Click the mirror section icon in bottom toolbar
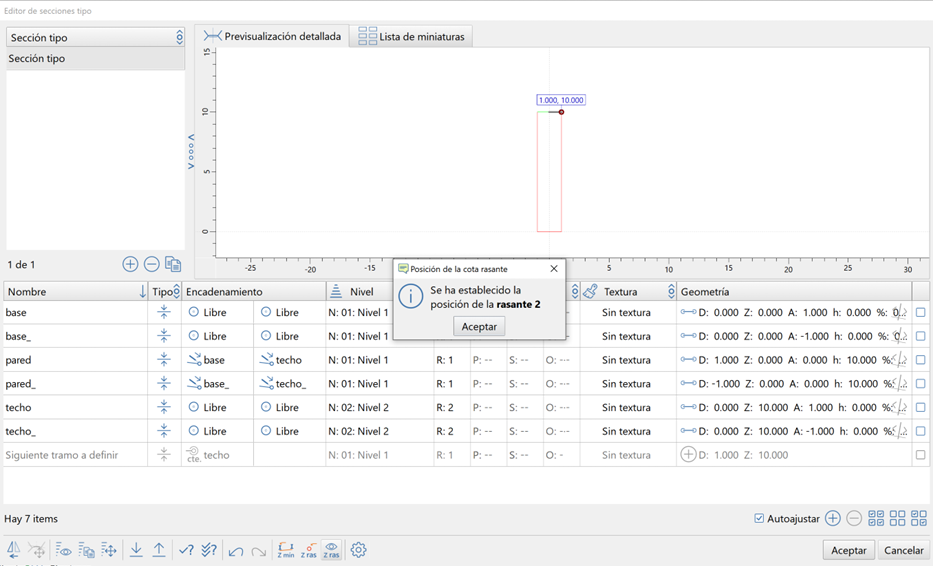 (x=14, y=550)
